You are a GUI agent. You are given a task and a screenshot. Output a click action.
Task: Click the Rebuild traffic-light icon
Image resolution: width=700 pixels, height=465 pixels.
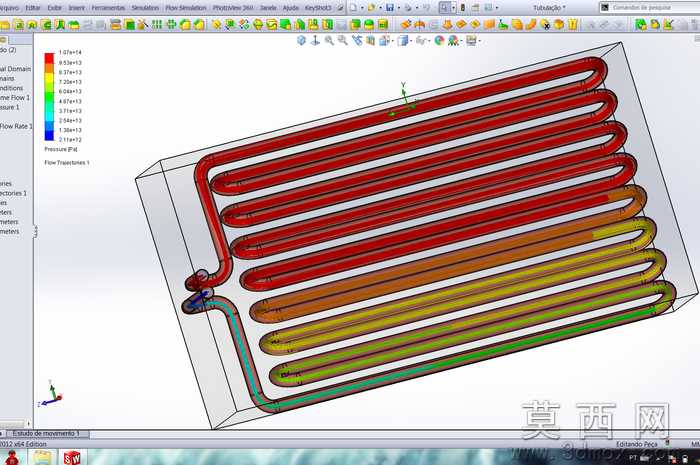coord(463,8)
